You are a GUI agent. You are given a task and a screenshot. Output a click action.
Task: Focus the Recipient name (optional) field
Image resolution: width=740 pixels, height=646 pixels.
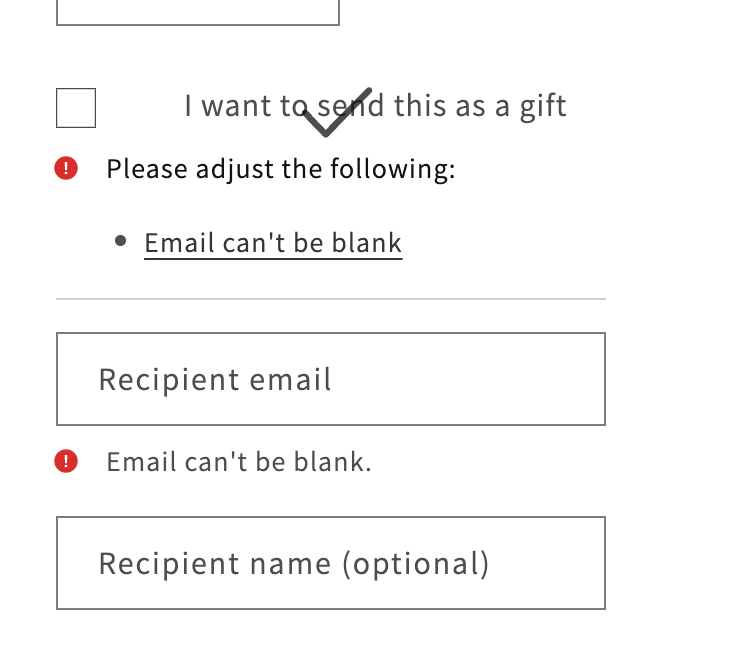pos(330,563)
